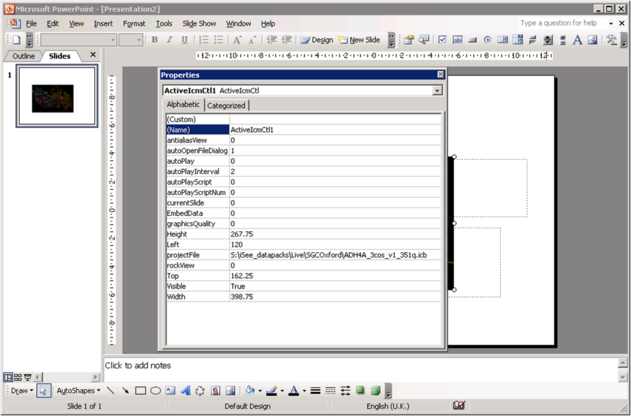The image size is (631, 416).
Task: Open the Draw menu on drawing toolbar
Action: click(x=21, y=391)
